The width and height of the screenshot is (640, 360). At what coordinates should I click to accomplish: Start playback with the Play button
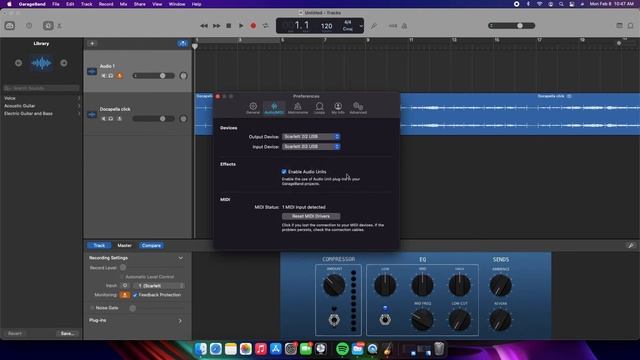pyautogui.click(x=241, y=26)
